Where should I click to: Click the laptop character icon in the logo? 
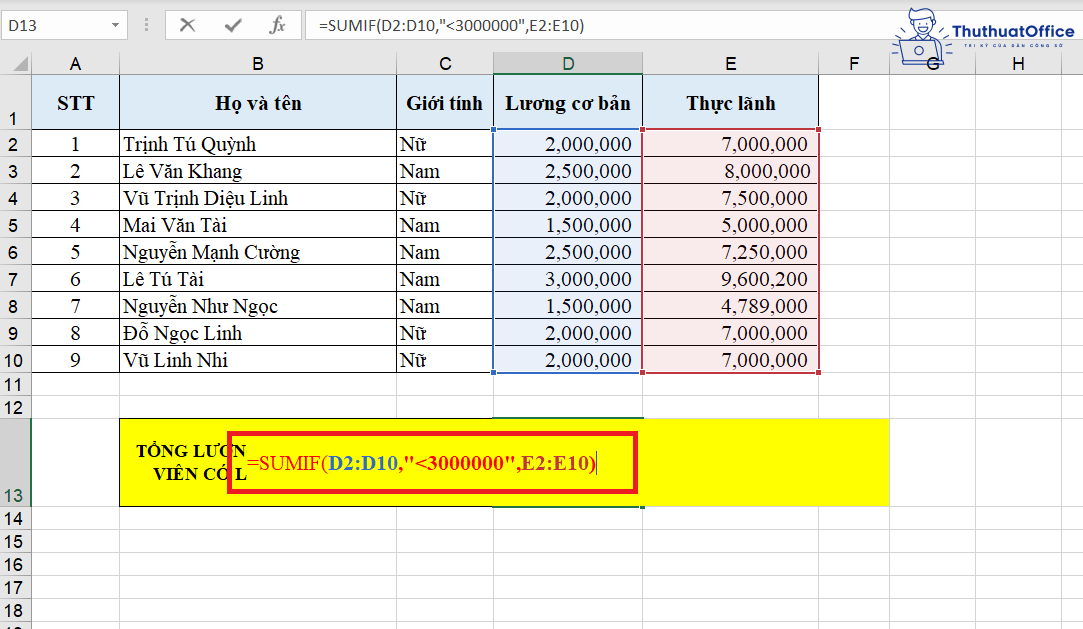[x=919, y=35]
